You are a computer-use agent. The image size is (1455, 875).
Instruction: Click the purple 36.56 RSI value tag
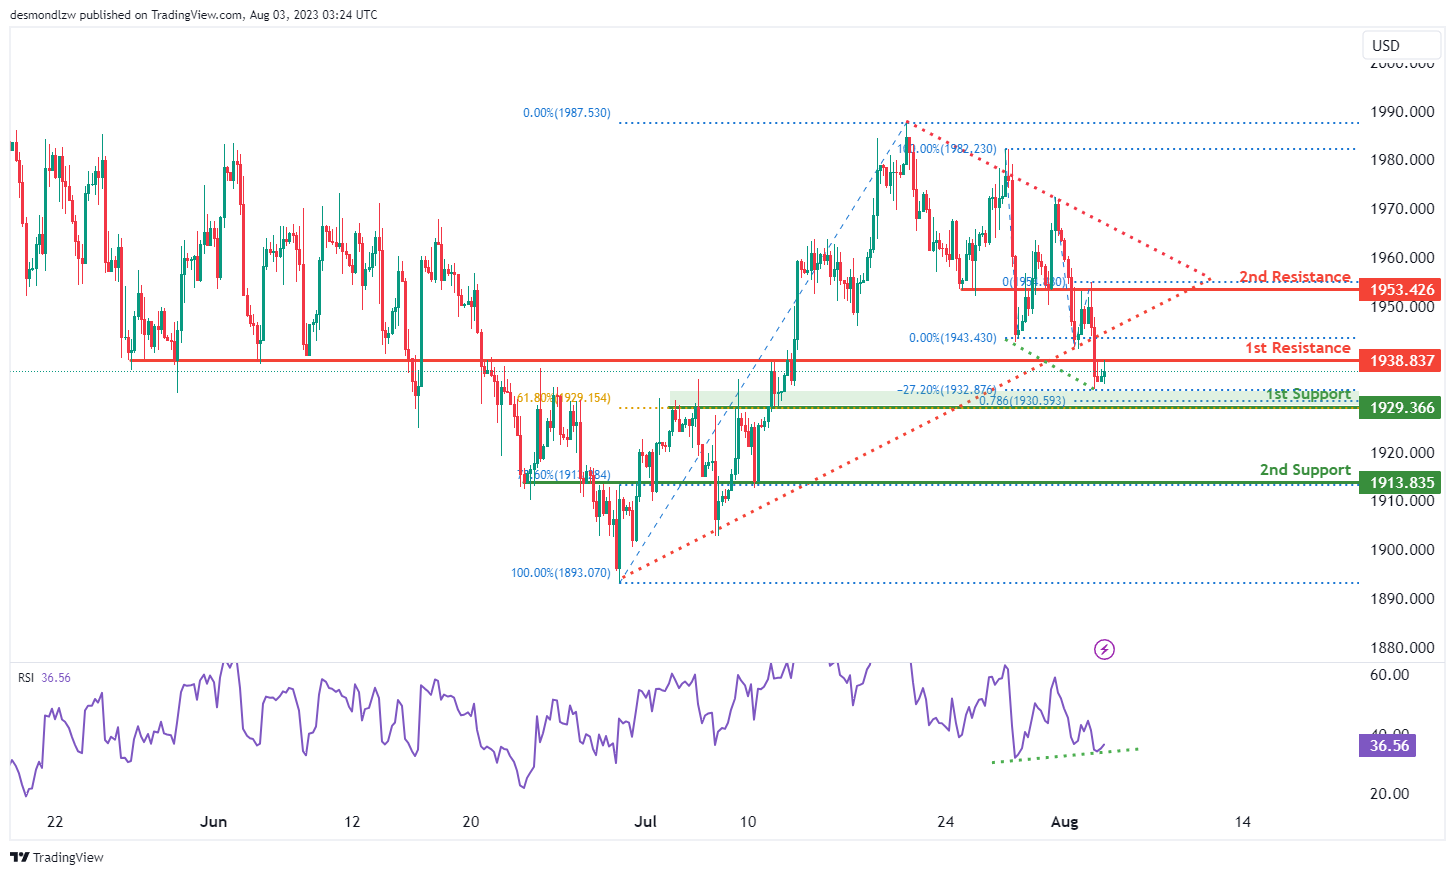tap(1388, 746)
